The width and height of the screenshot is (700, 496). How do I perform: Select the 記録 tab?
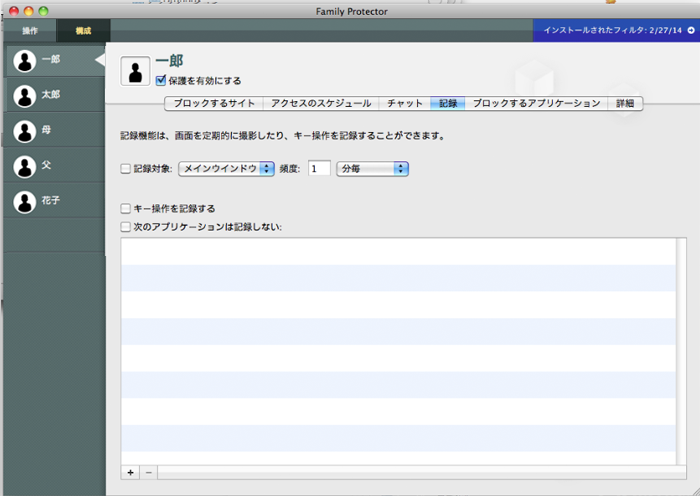(448, 104)
